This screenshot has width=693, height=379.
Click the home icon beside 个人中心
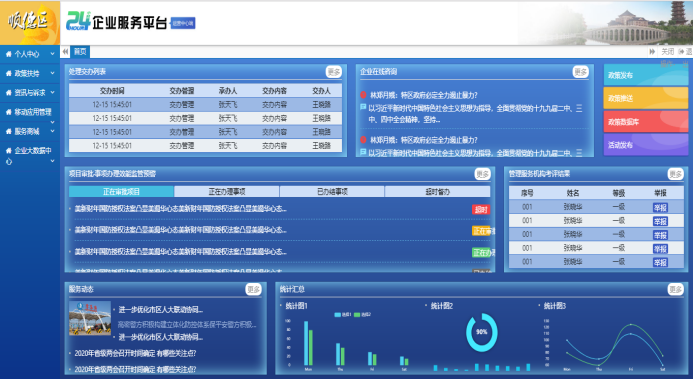click(x=8, y=54)
